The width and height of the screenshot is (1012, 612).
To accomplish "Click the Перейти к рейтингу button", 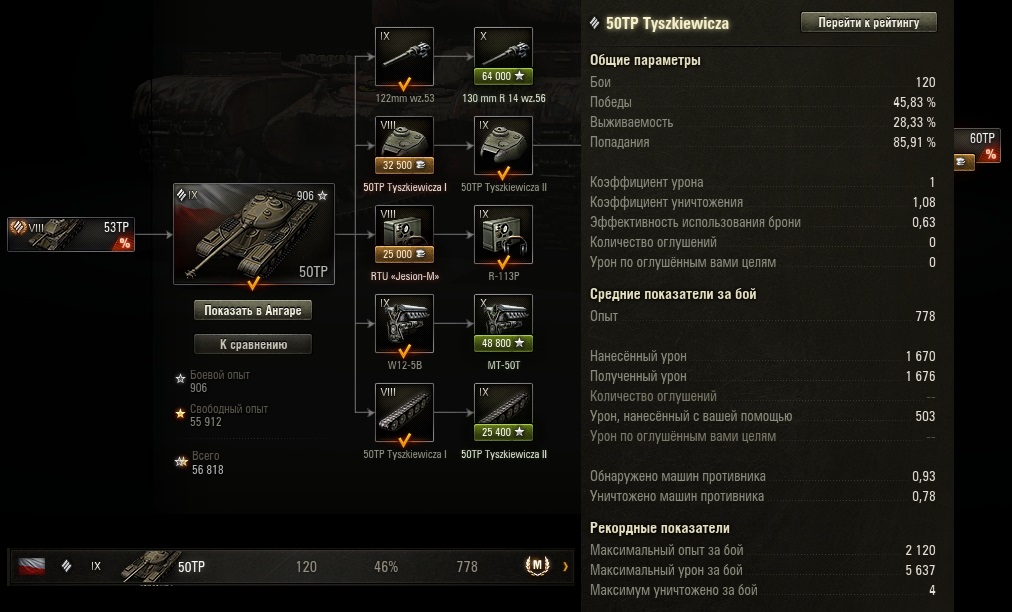I will pyautogui.click(x=869, y=23).
